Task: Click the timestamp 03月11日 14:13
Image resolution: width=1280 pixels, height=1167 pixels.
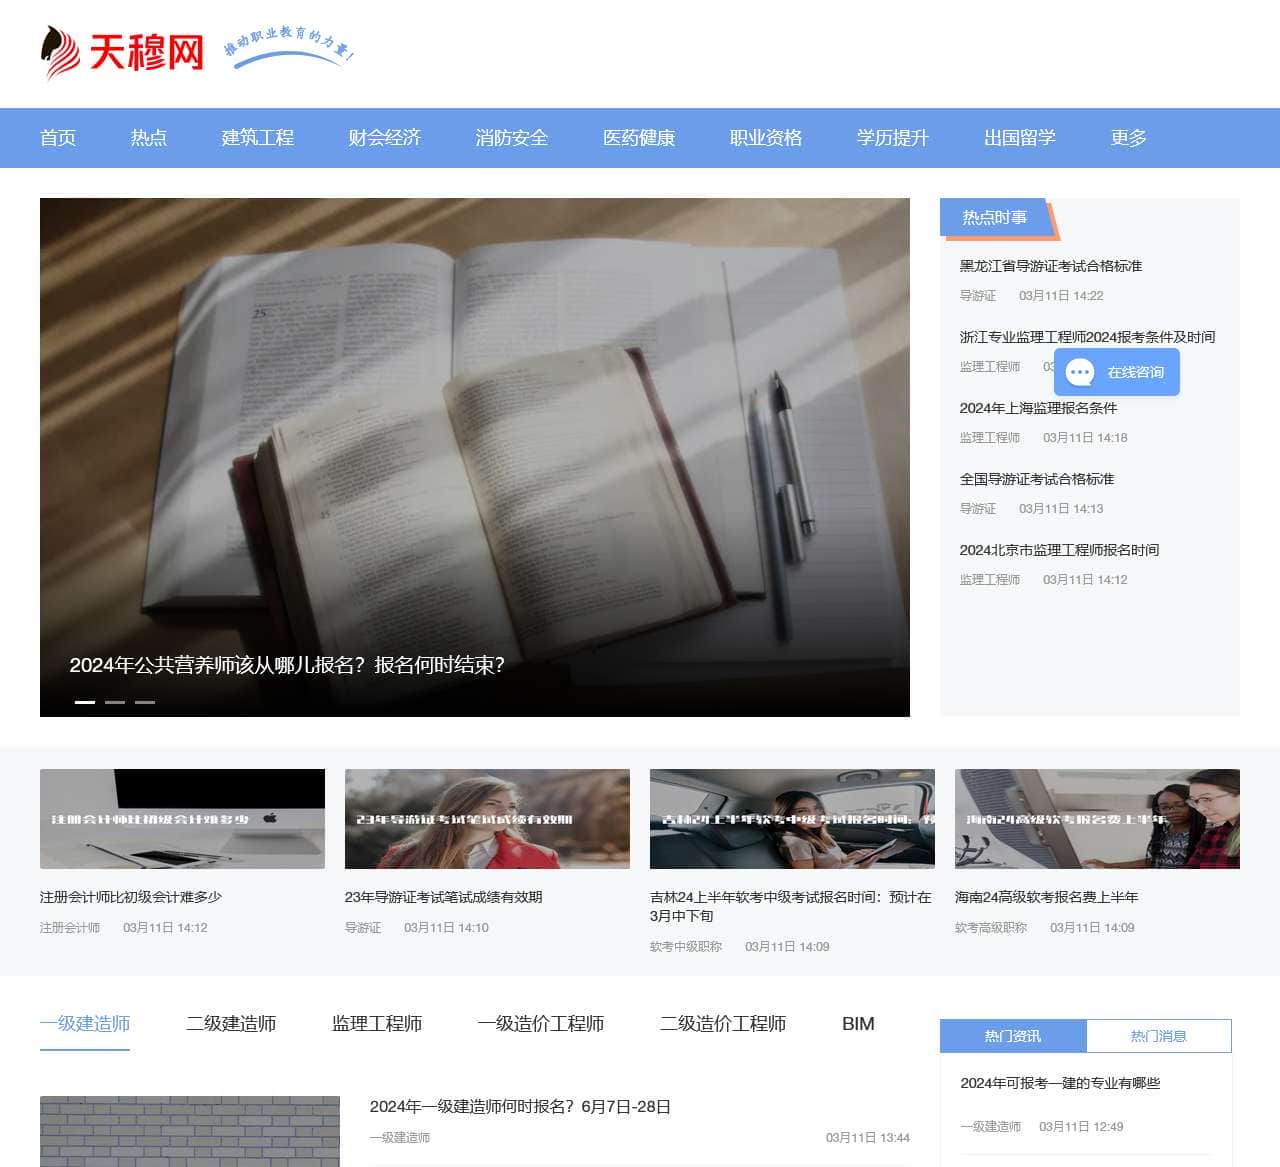Action: pyautogui.click(x=1061, y=509)
